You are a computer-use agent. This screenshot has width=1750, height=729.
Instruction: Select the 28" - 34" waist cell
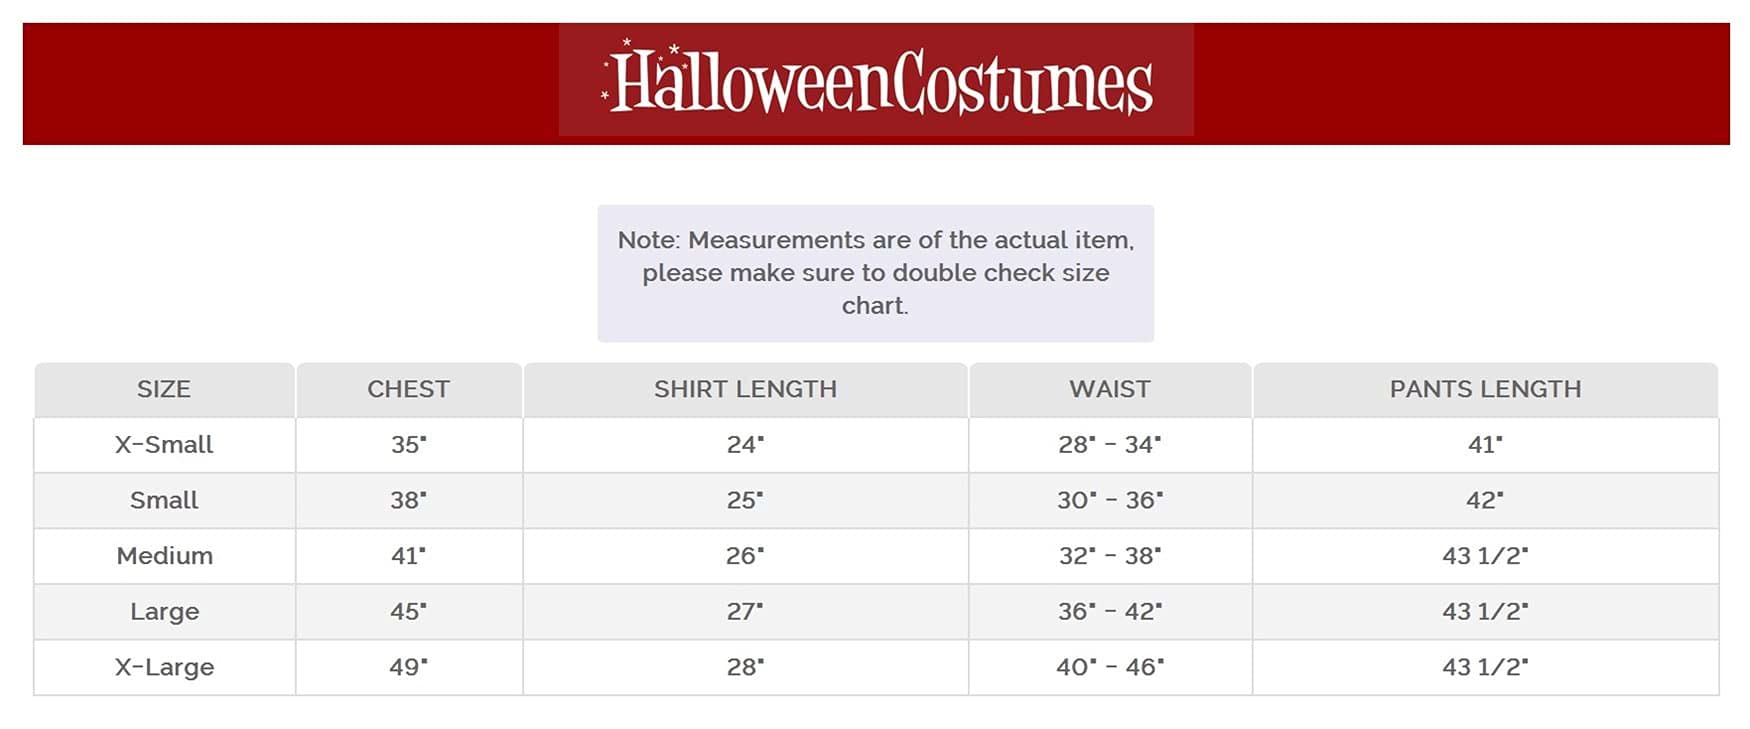1110,445
